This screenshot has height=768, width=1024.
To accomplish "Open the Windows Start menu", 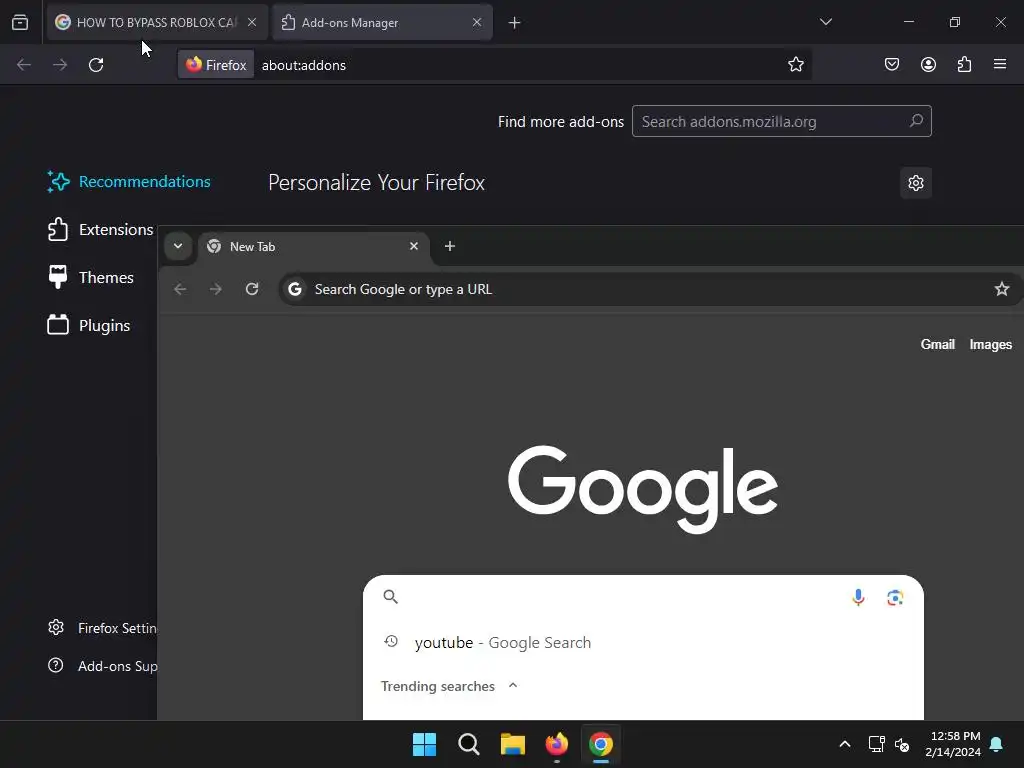I will pyautogui.click(x=424, y=744).
